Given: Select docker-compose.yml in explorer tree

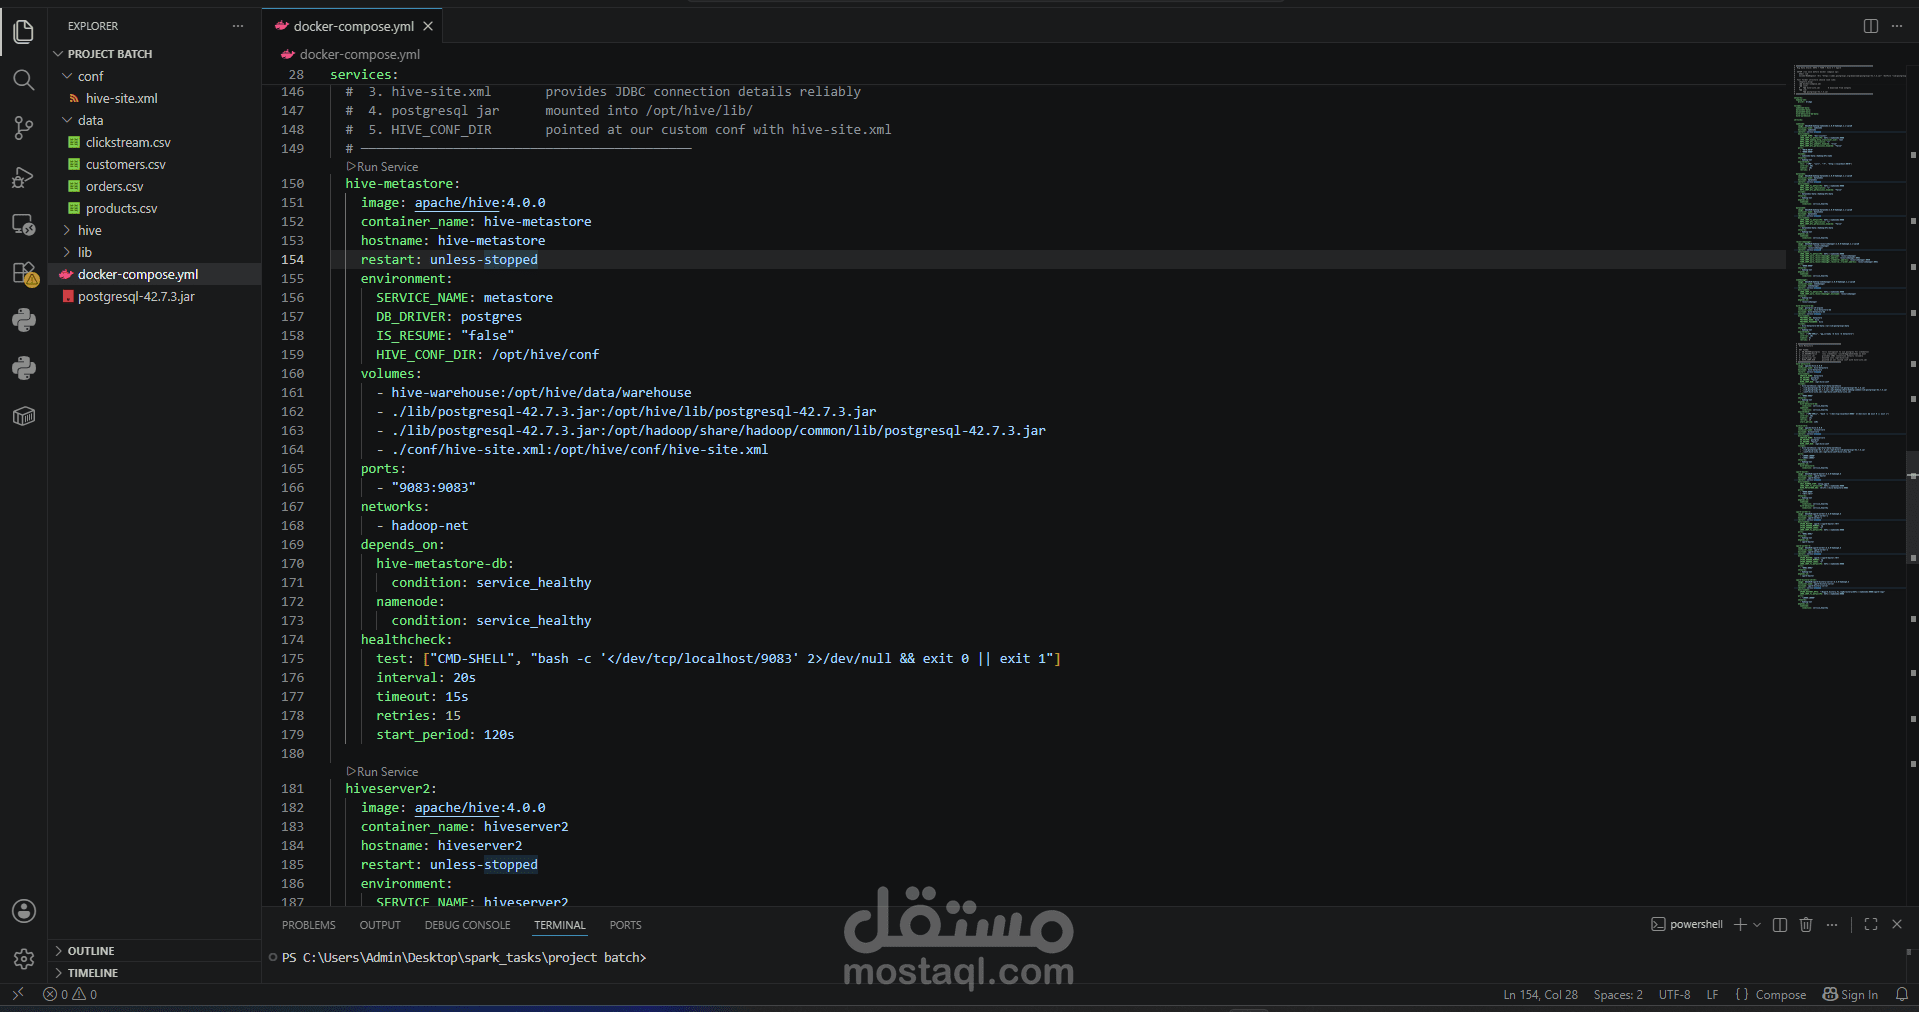Looking at the screenshot, I should click(x=154, y=274).
